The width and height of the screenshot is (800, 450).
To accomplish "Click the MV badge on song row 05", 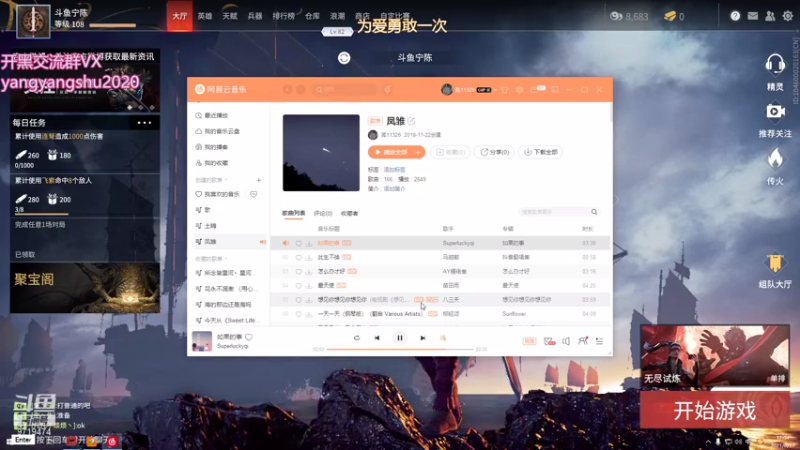I will click(432, 299).
